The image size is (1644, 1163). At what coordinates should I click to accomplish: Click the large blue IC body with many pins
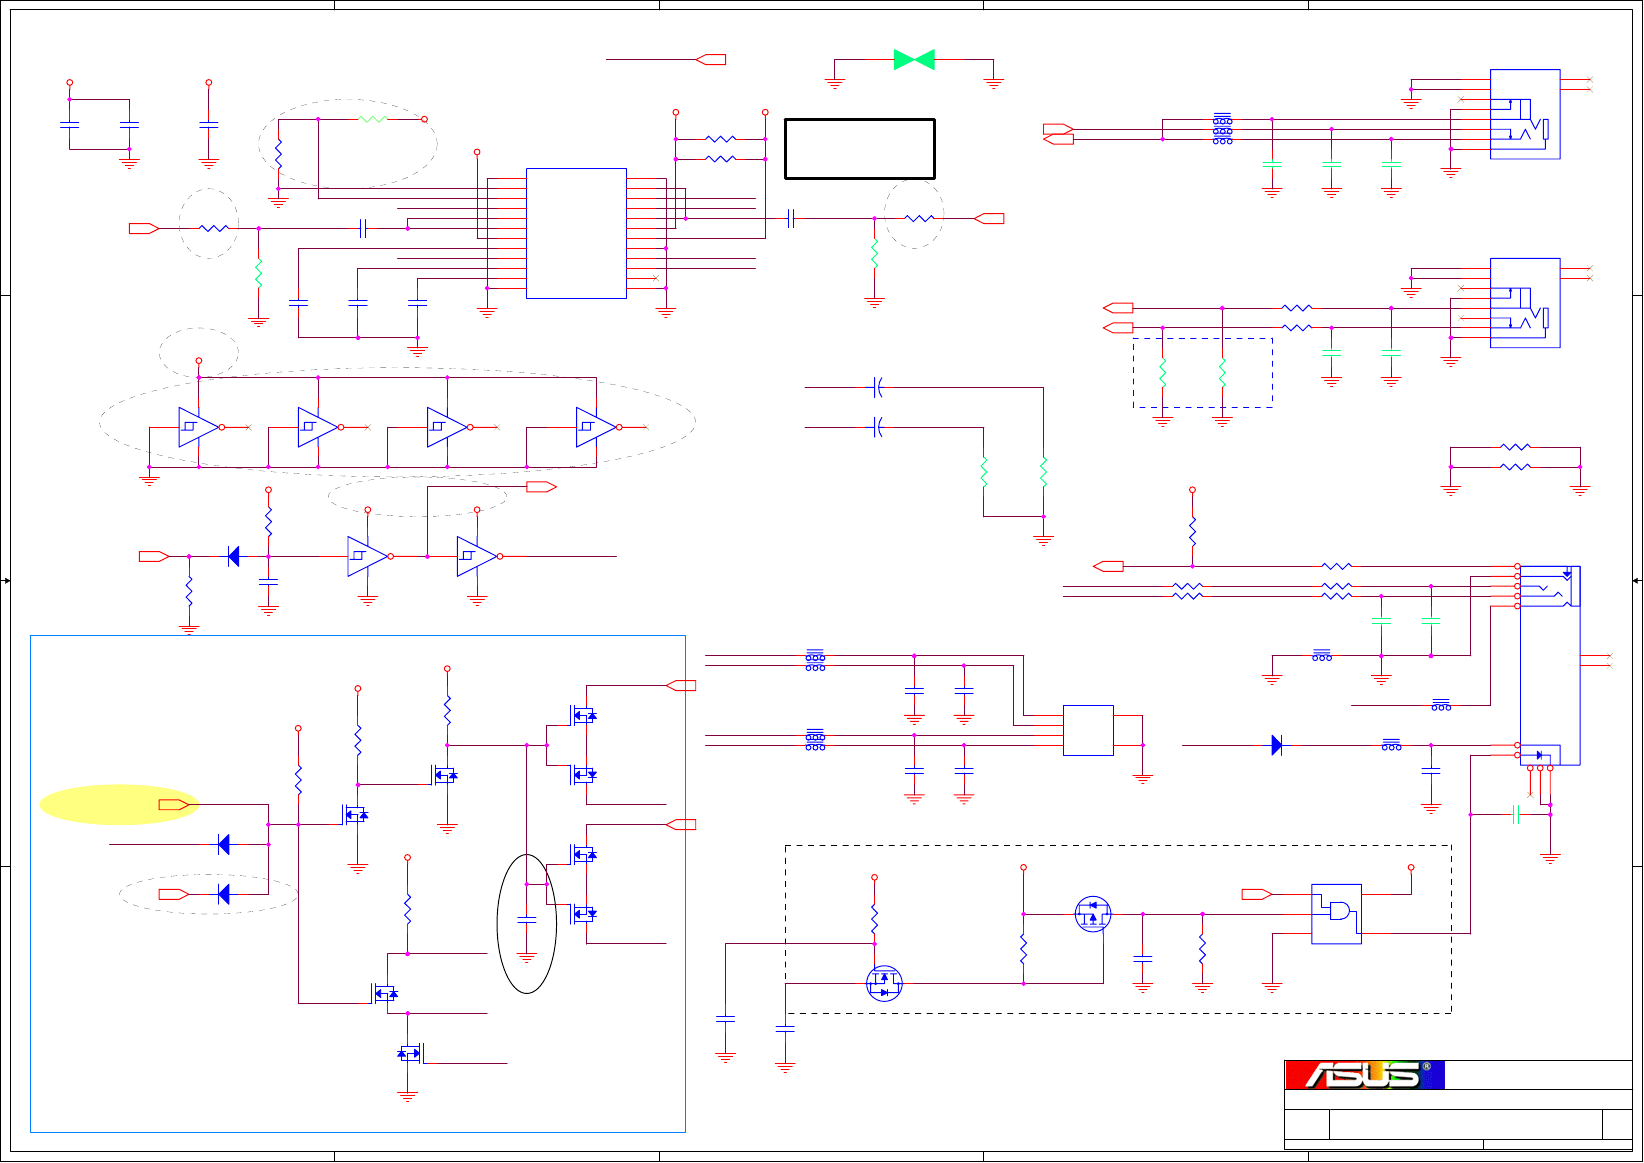(x=576, y=233)
